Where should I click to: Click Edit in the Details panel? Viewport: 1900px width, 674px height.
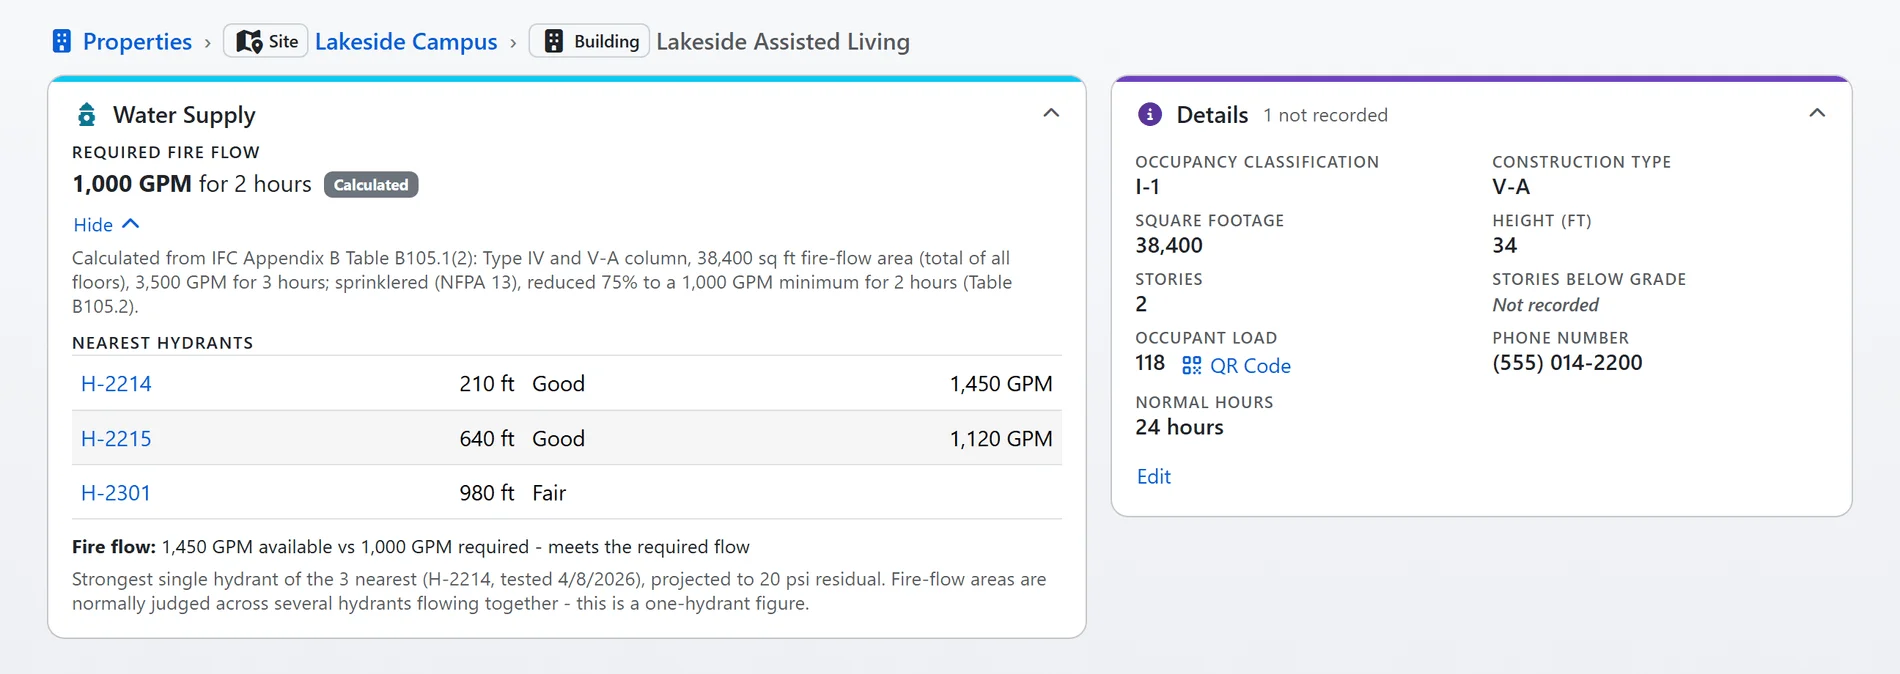click(1154, 477)
